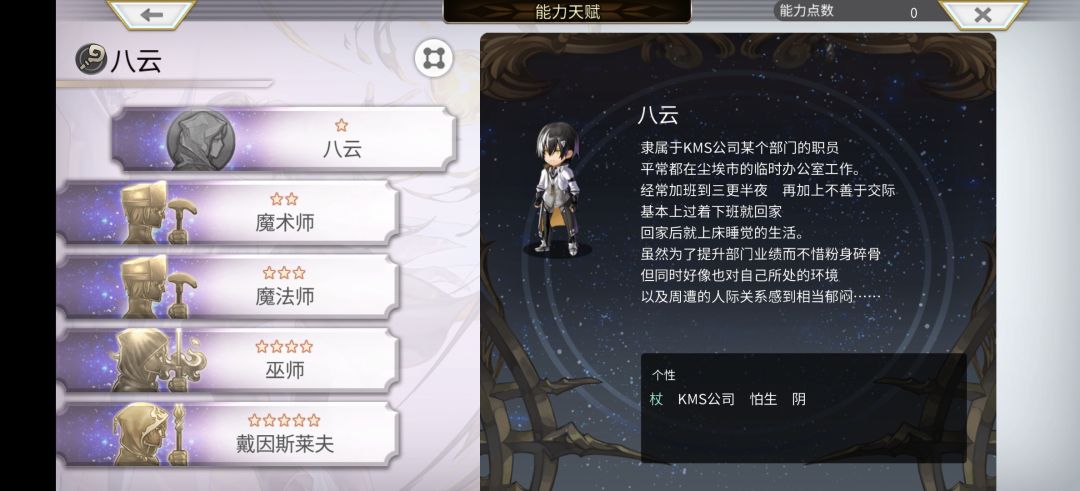
Task: Click the 八云 chibi character sprite
Action: click(x=557, y=189)
